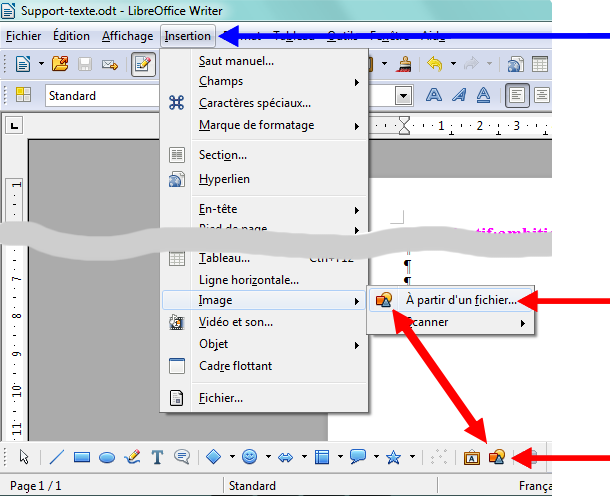Open the Fichier menu
The height and width of the screenshot is (496, 610).
coord(23,36)
